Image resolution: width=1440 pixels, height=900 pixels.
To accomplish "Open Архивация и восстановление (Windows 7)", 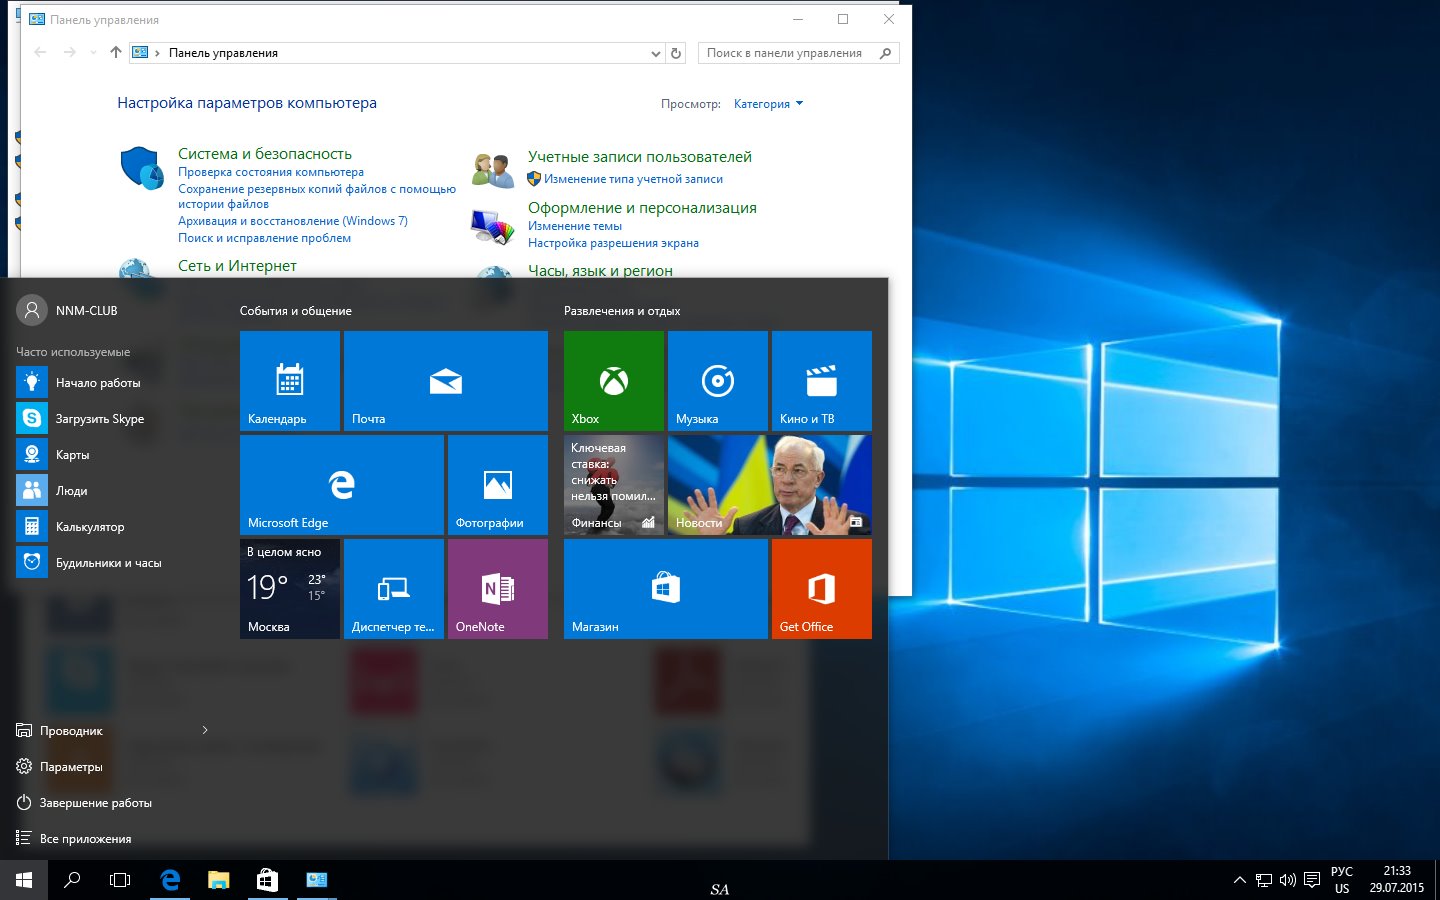I will coord(293,221).
